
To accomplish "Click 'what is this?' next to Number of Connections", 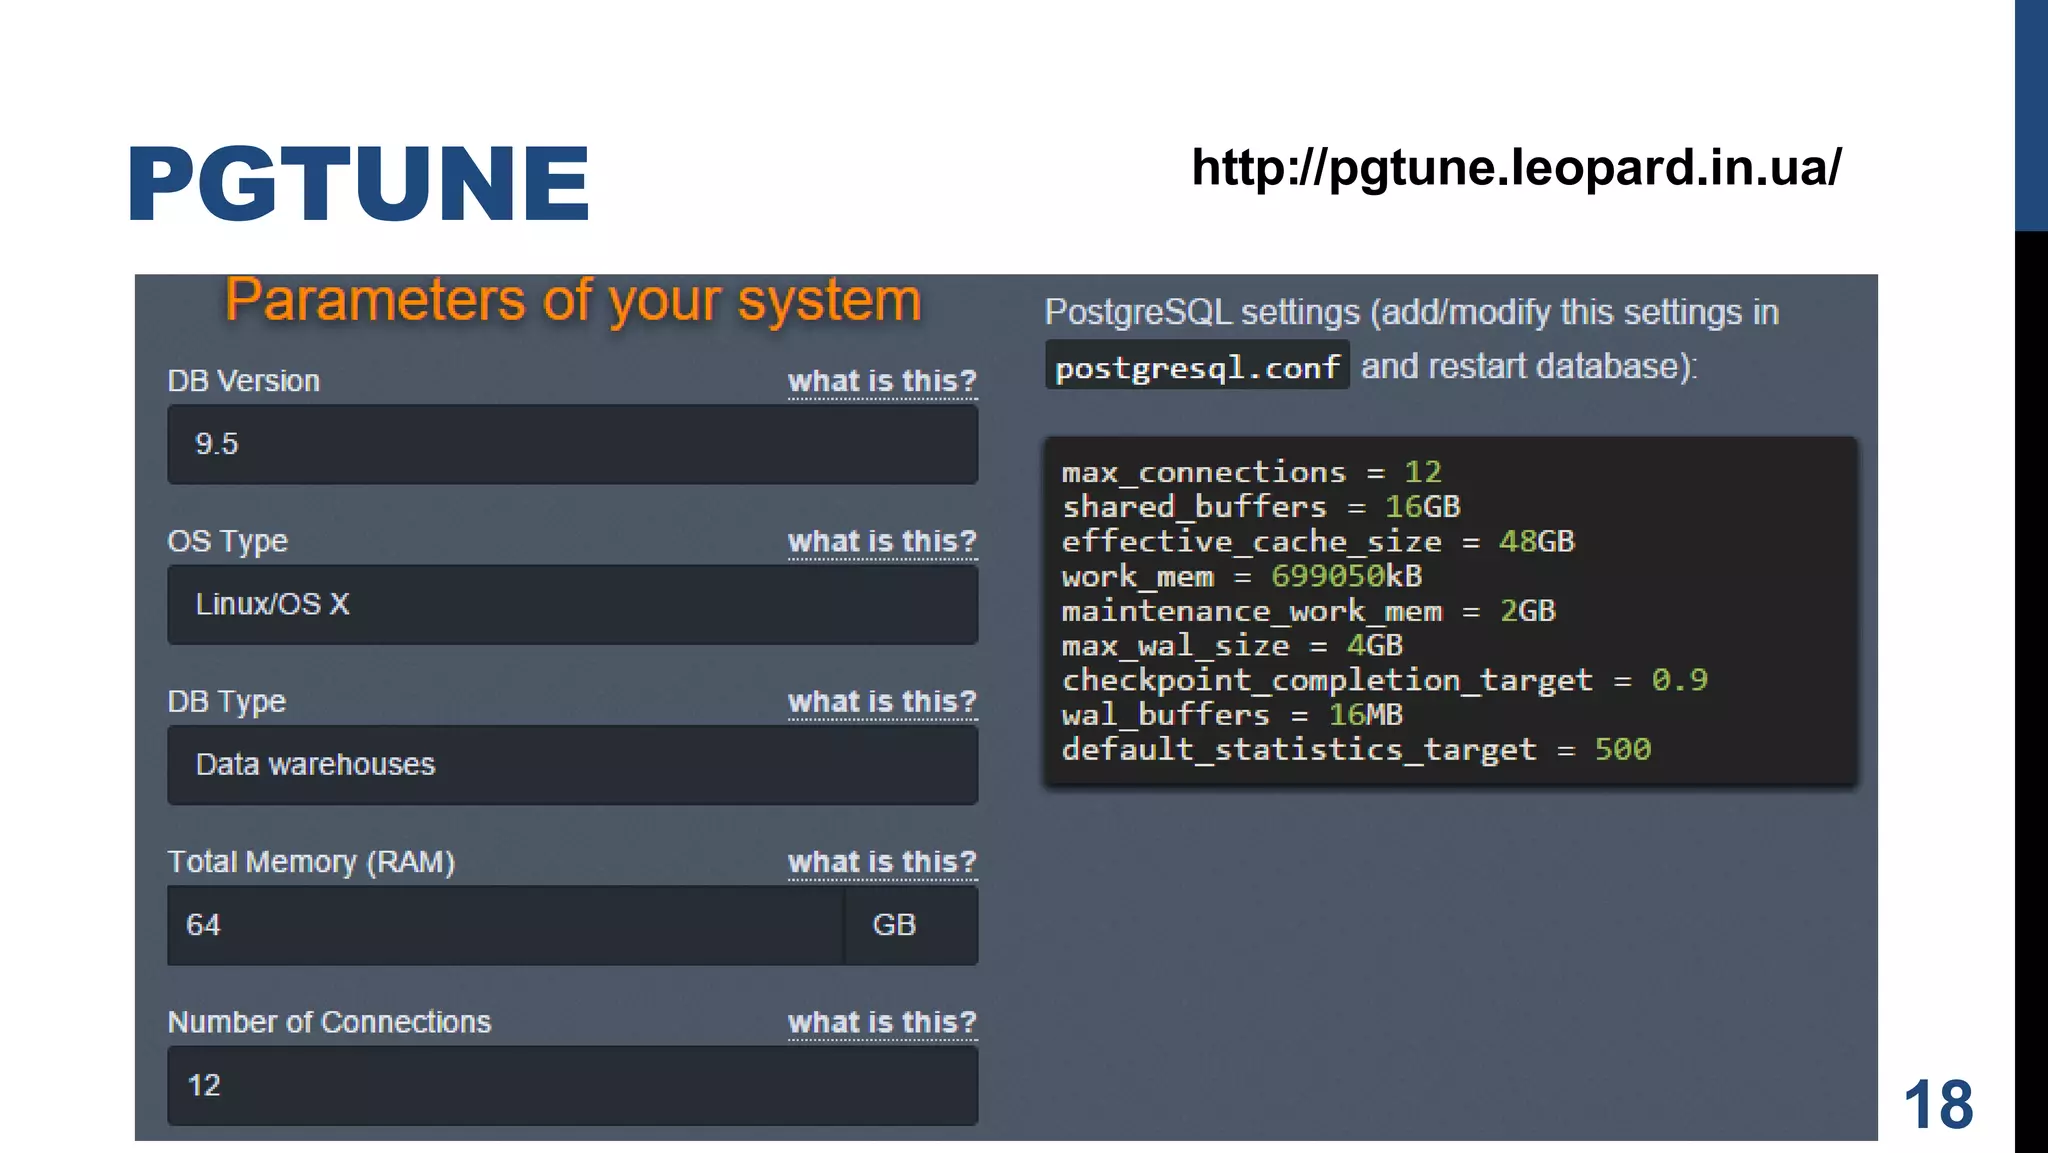I will (x=882, y=1022).
